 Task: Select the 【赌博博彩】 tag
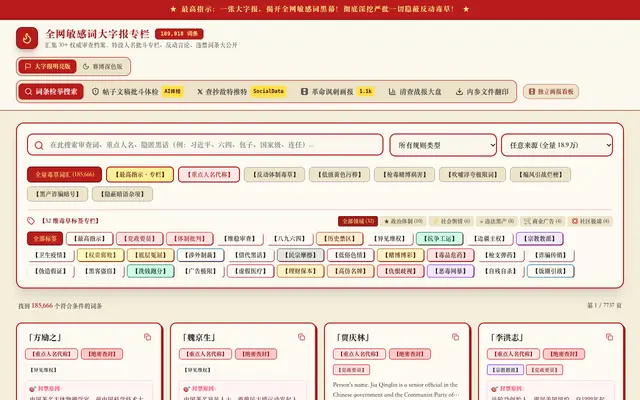[x=400, y=255]
